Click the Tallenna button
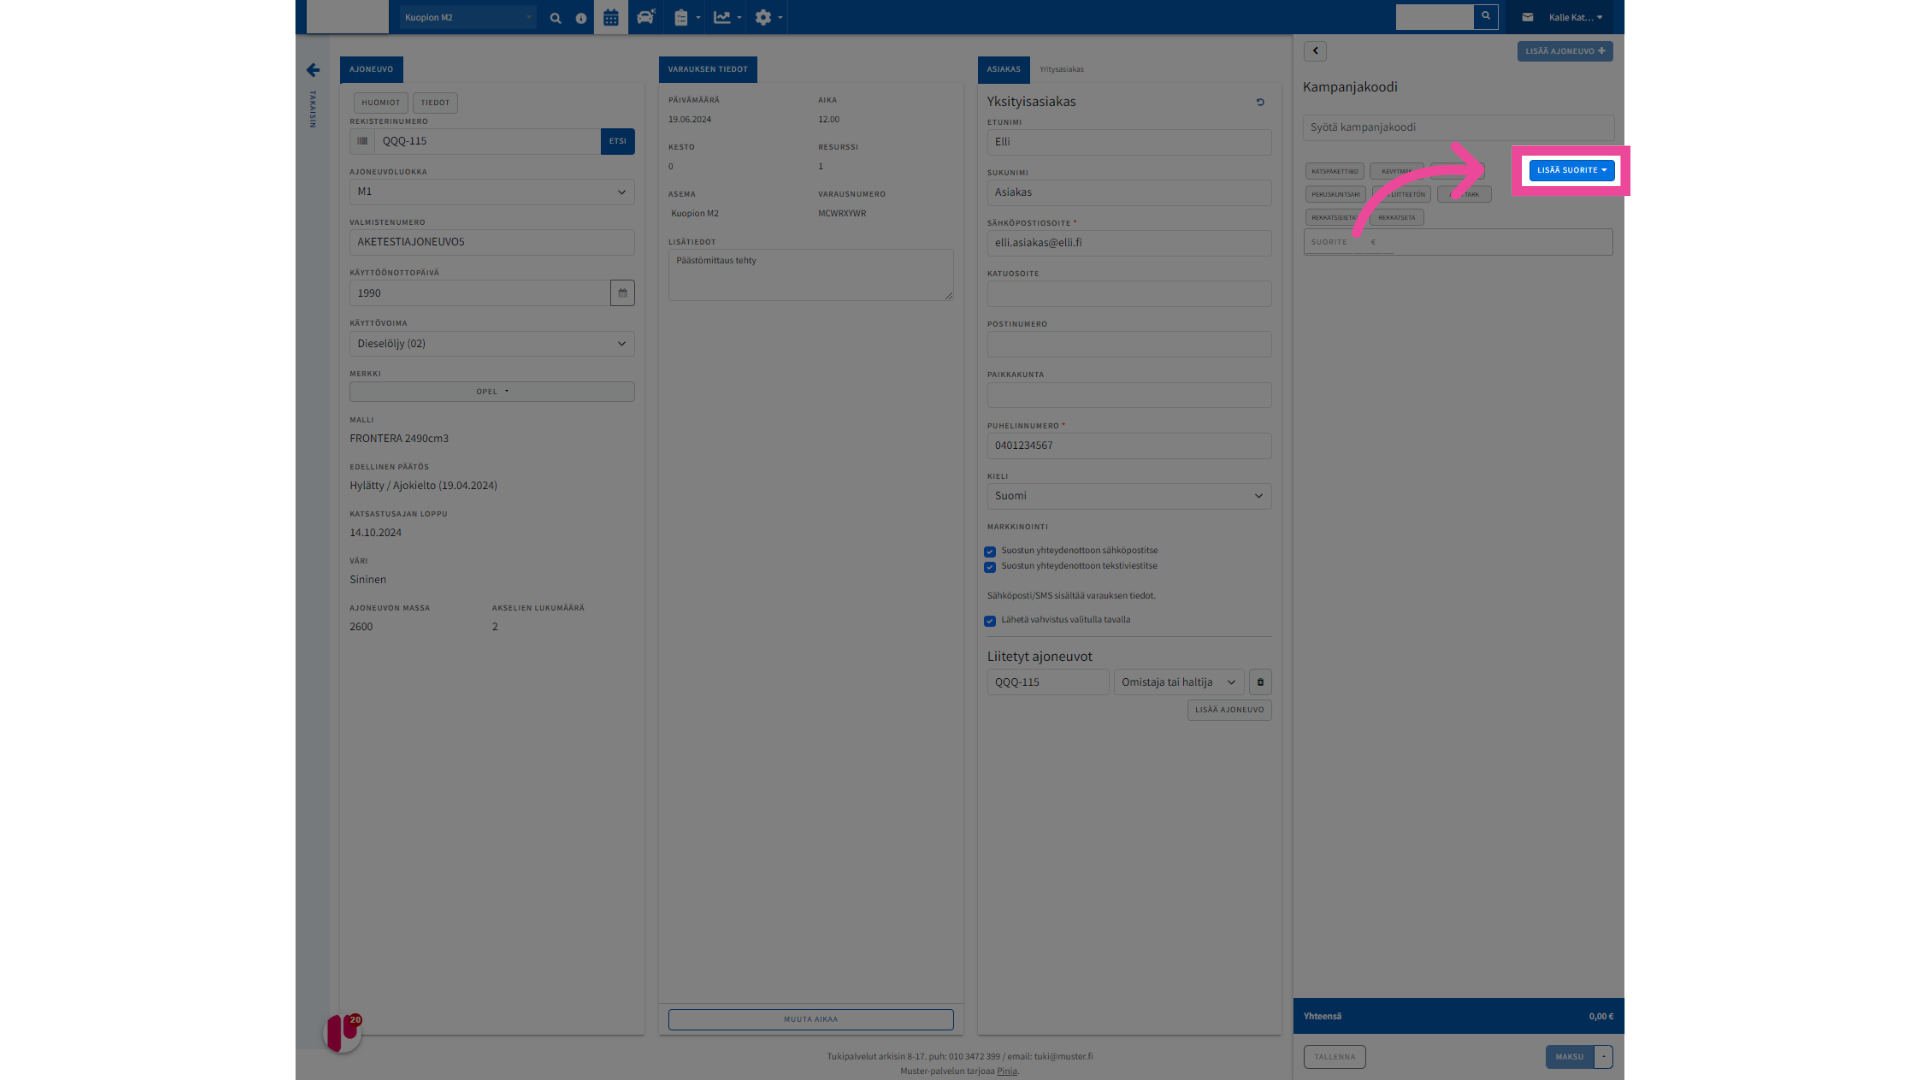 [1335, 1057]
